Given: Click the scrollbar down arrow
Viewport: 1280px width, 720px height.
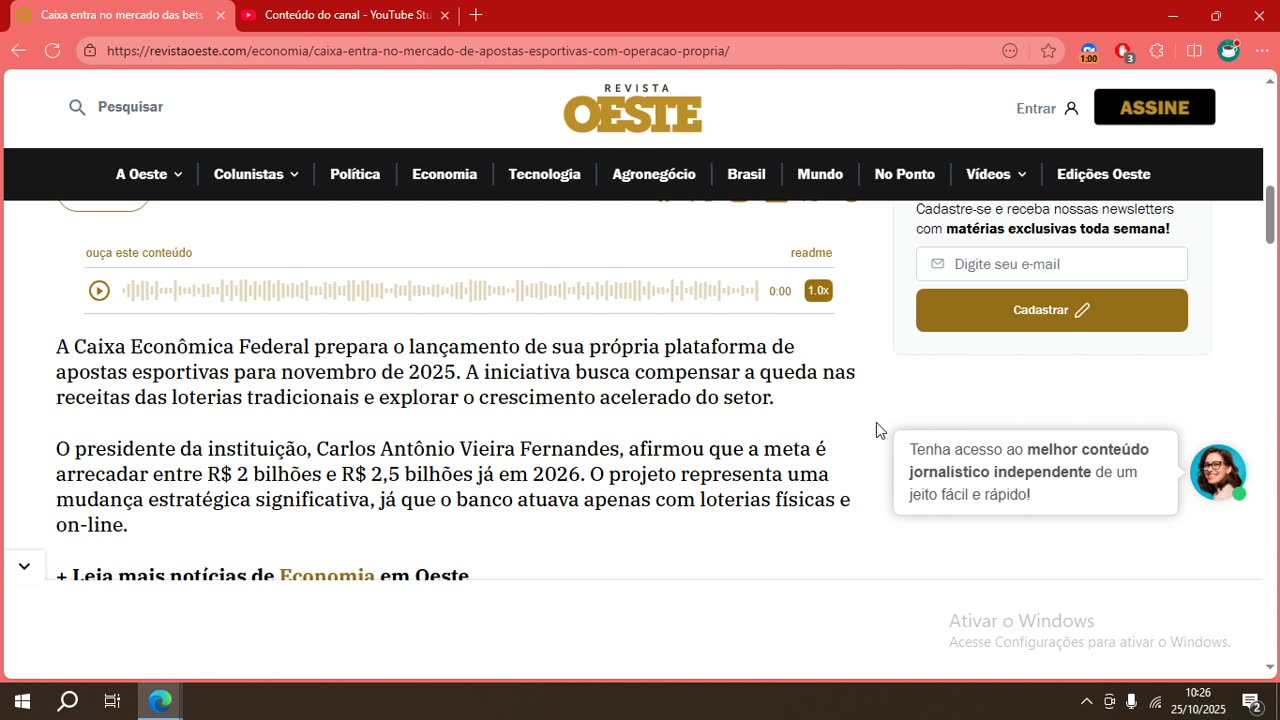Looking at the screenshot, I should click(1270, 667).
